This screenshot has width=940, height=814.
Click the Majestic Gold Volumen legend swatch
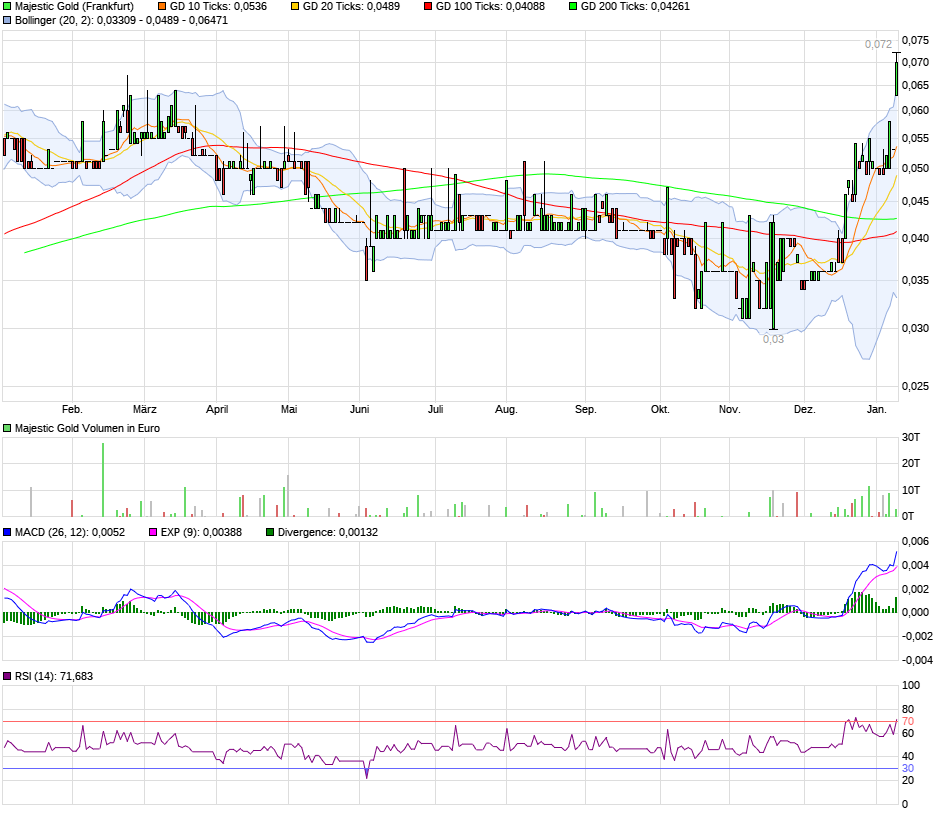click(7, 428)
